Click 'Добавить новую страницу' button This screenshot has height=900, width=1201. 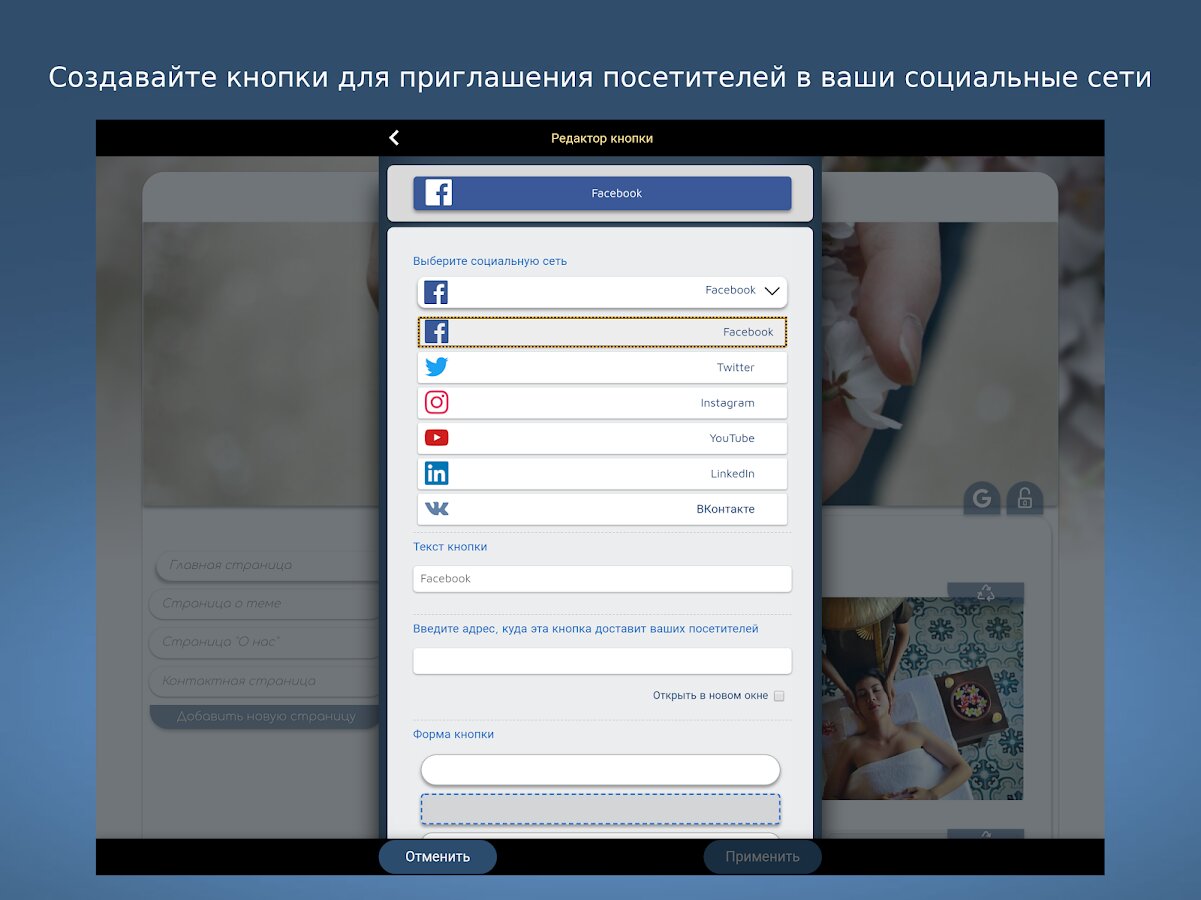pyautogui.click(x=265, y=717)
